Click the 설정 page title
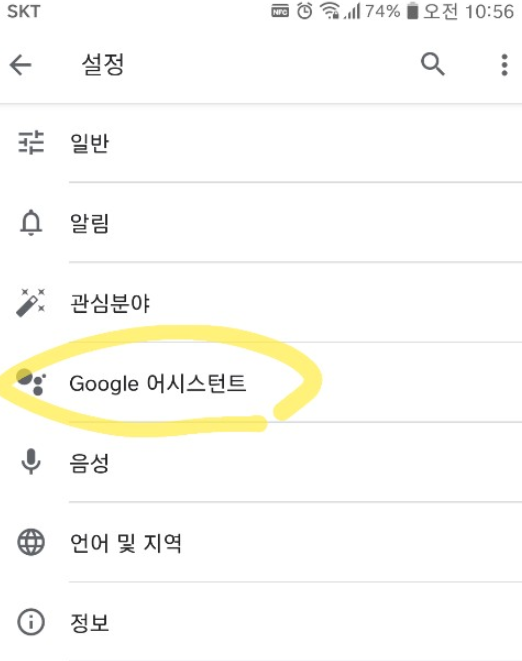The height and width of the screenshot is (661, 522). (x=103, y=64)
